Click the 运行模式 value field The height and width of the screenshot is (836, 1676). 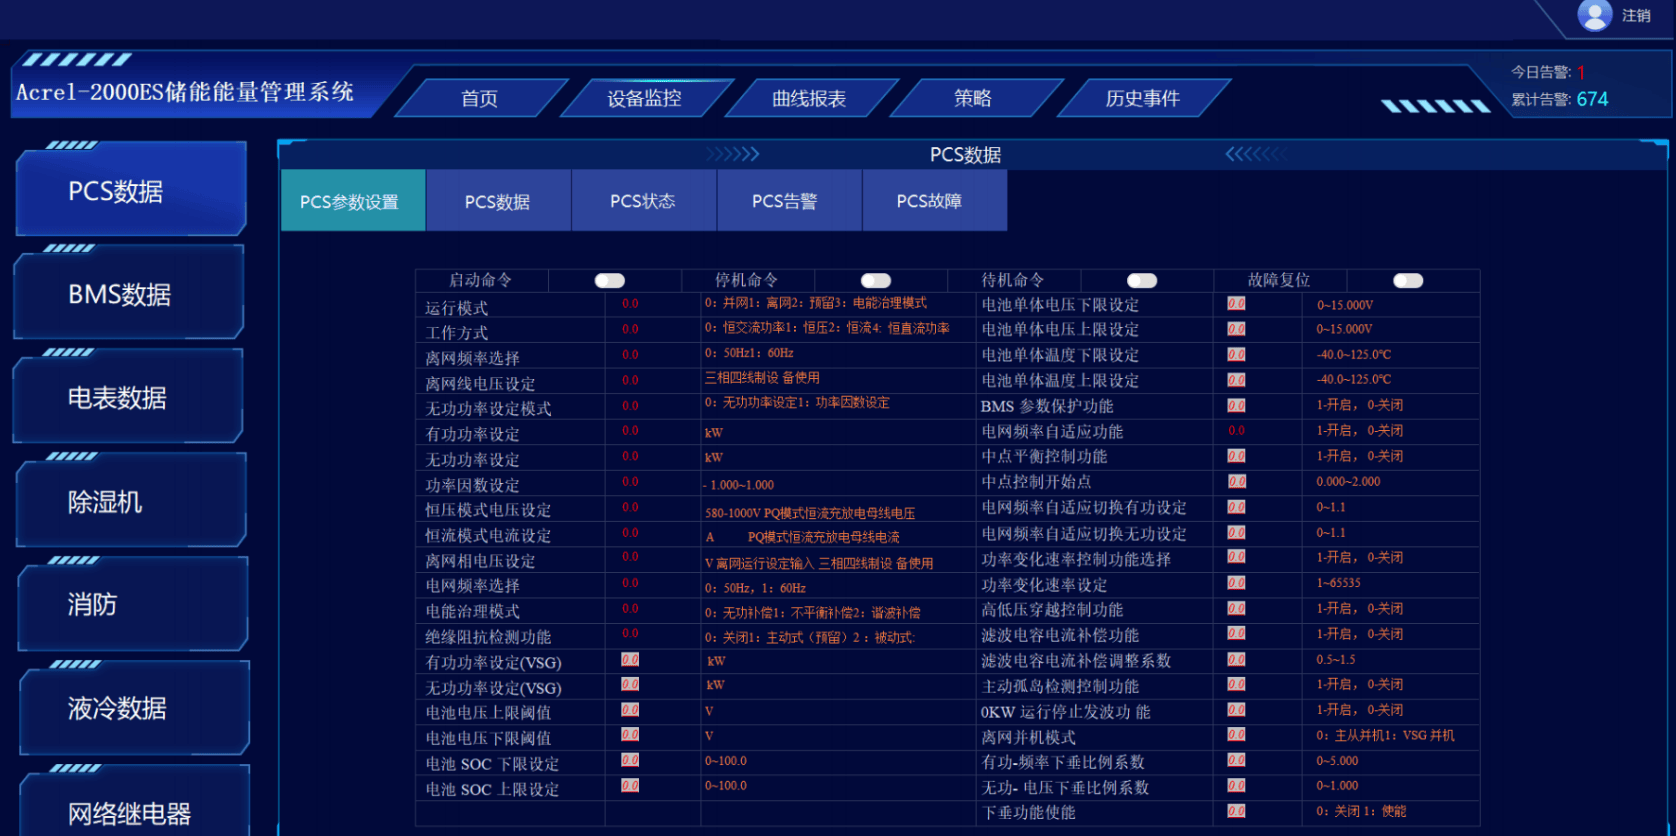click(x=630, y=304)
